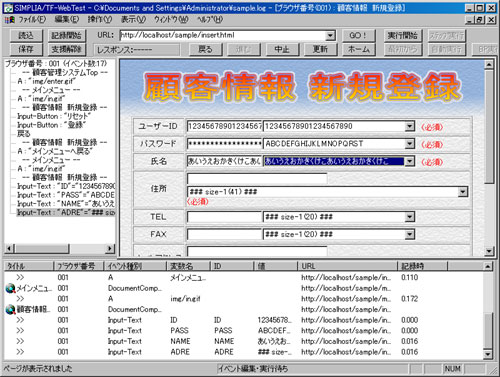Select tree item A : "メインメニューへ戻る"
The width and height of the screenshot is (500, 377).
point(55,151)
